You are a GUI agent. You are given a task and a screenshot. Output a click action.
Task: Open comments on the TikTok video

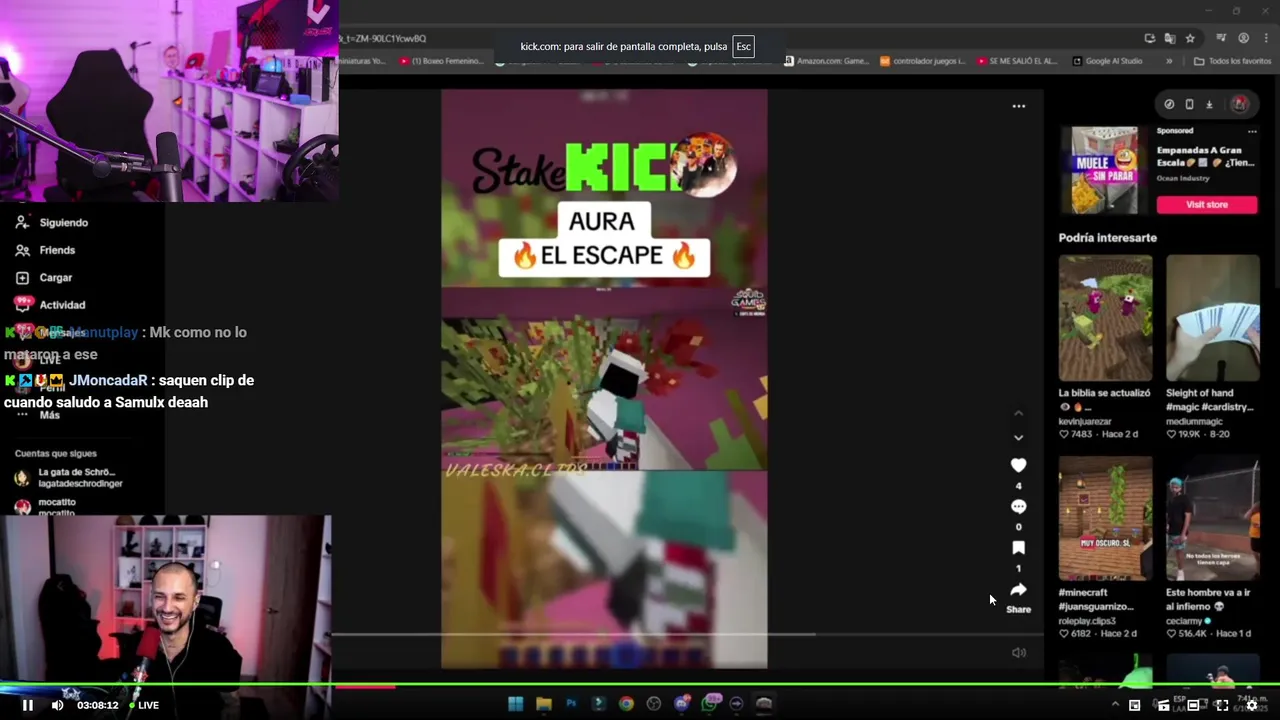pos(1018,507)
